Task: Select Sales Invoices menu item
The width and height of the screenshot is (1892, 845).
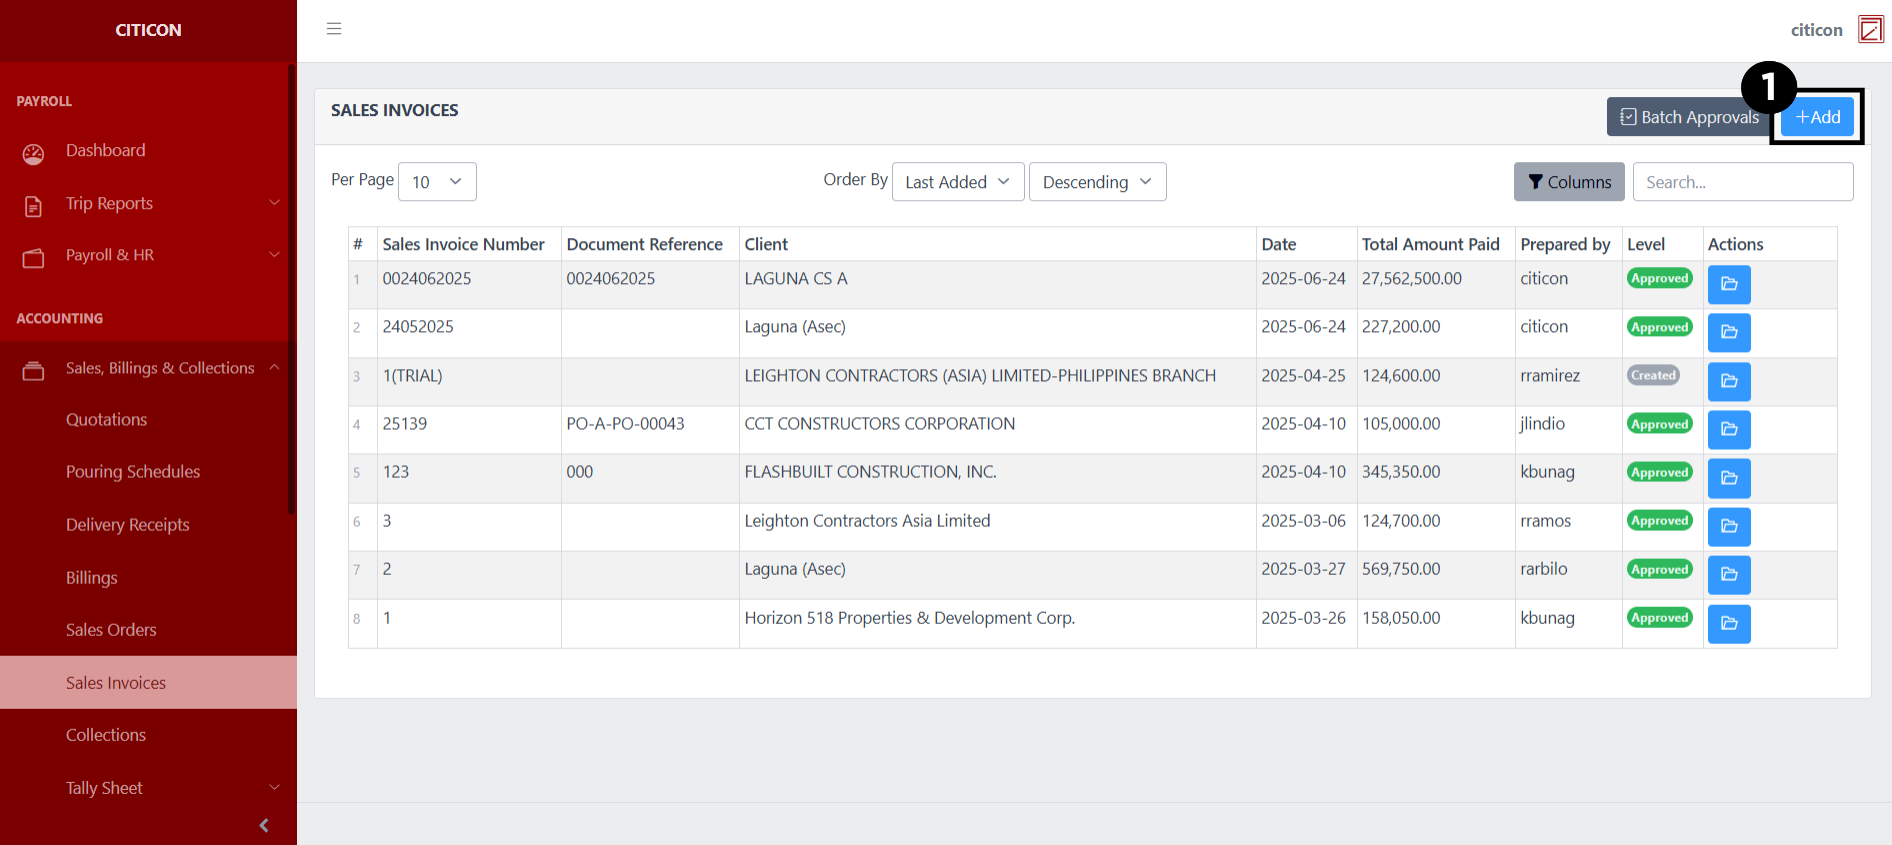Action: 148,683
